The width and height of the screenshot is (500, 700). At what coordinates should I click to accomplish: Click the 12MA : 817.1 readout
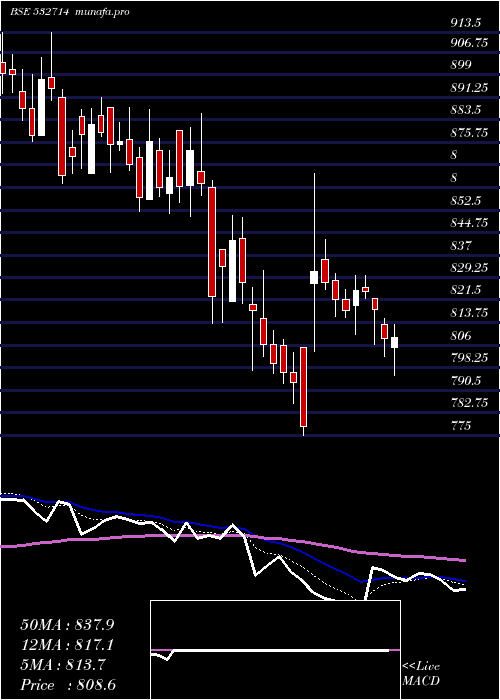[67, 645]
